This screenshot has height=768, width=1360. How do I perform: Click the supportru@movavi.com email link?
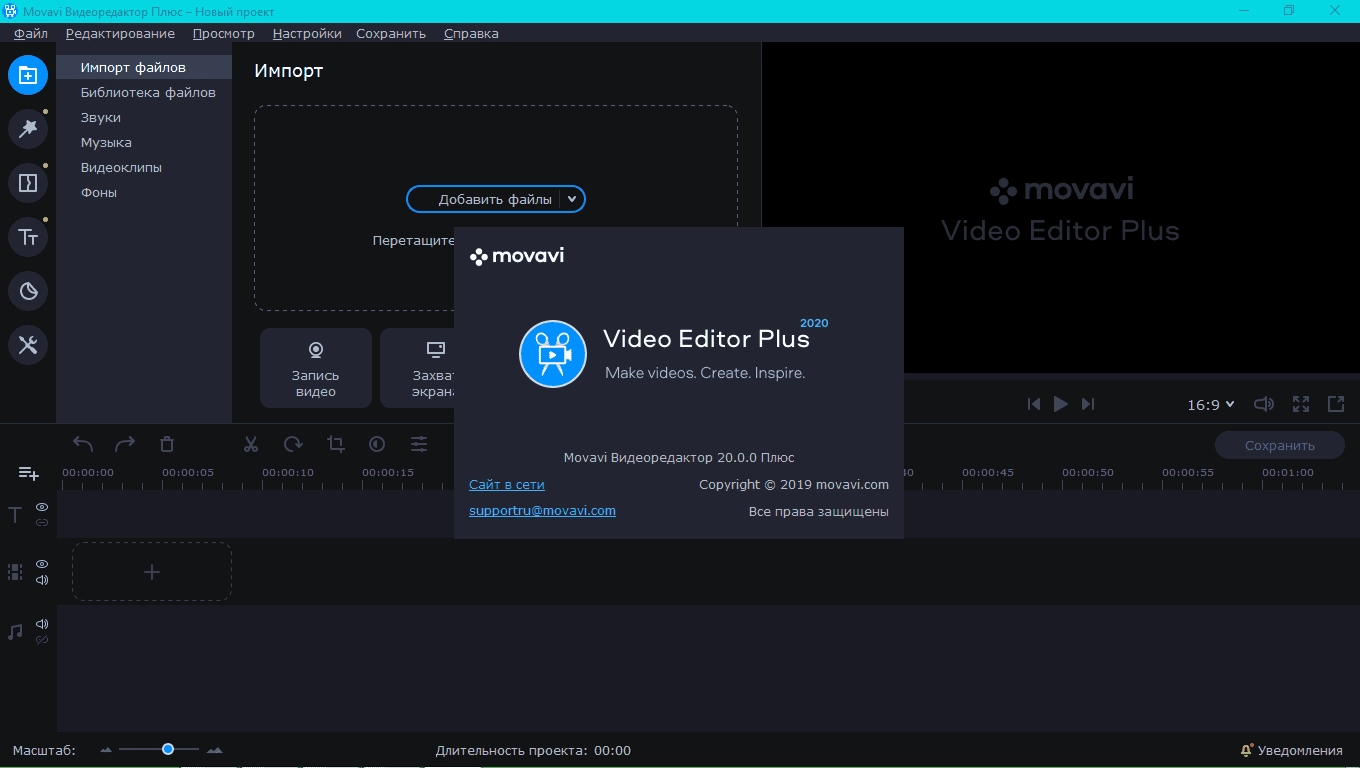tap(542, 510)
